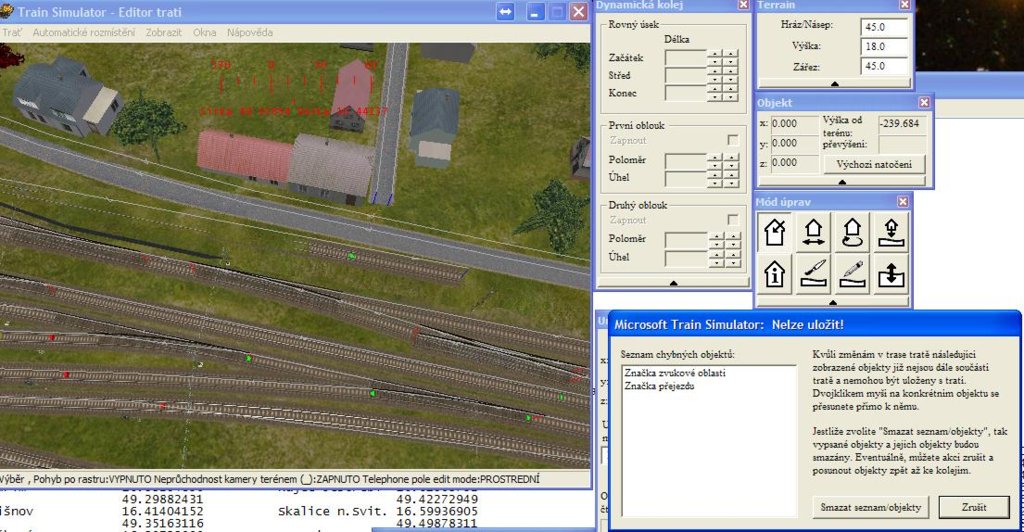Click the coordinate value 16.41404152 in the background window
1024x532 pixels.
pyautogui.click(x=163, y=511)
